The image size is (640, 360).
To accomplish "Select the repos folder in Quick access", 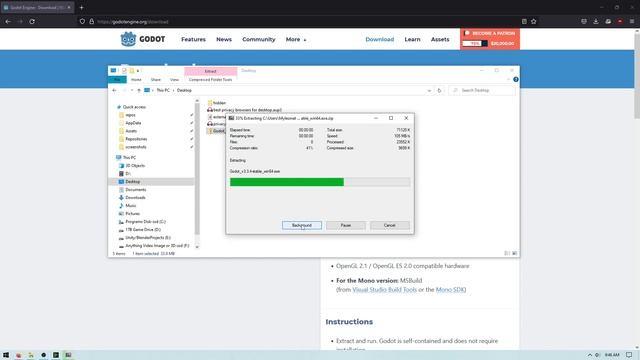I will (x=130, y=115).
